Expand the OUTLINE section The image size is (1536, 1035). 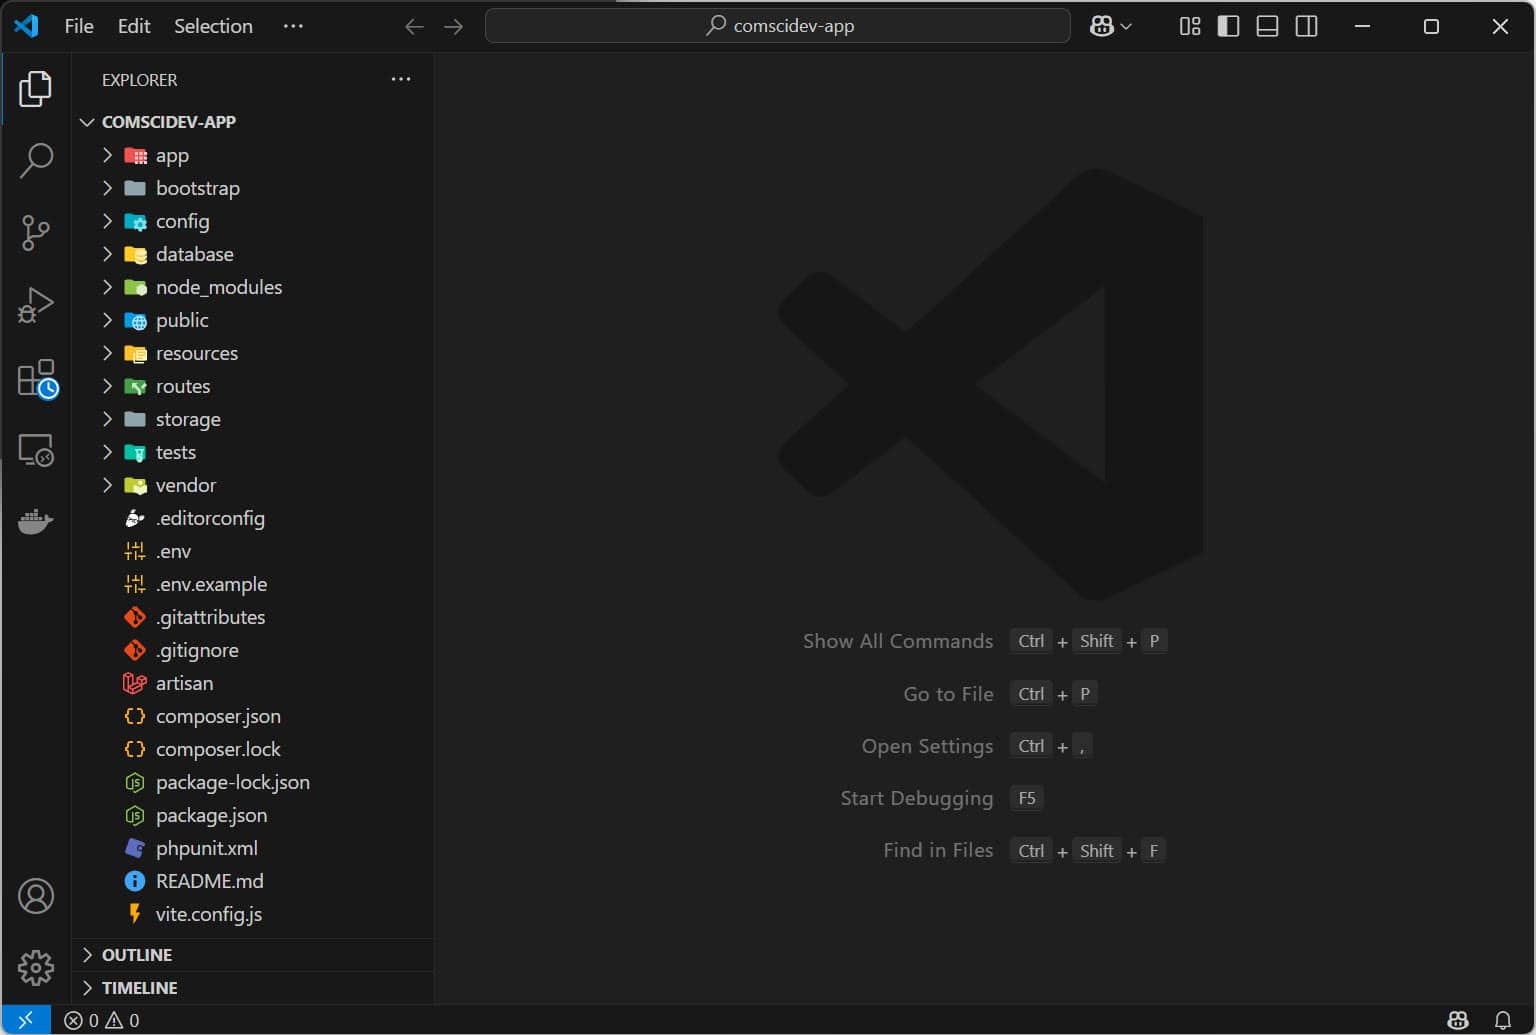[137, 955]
